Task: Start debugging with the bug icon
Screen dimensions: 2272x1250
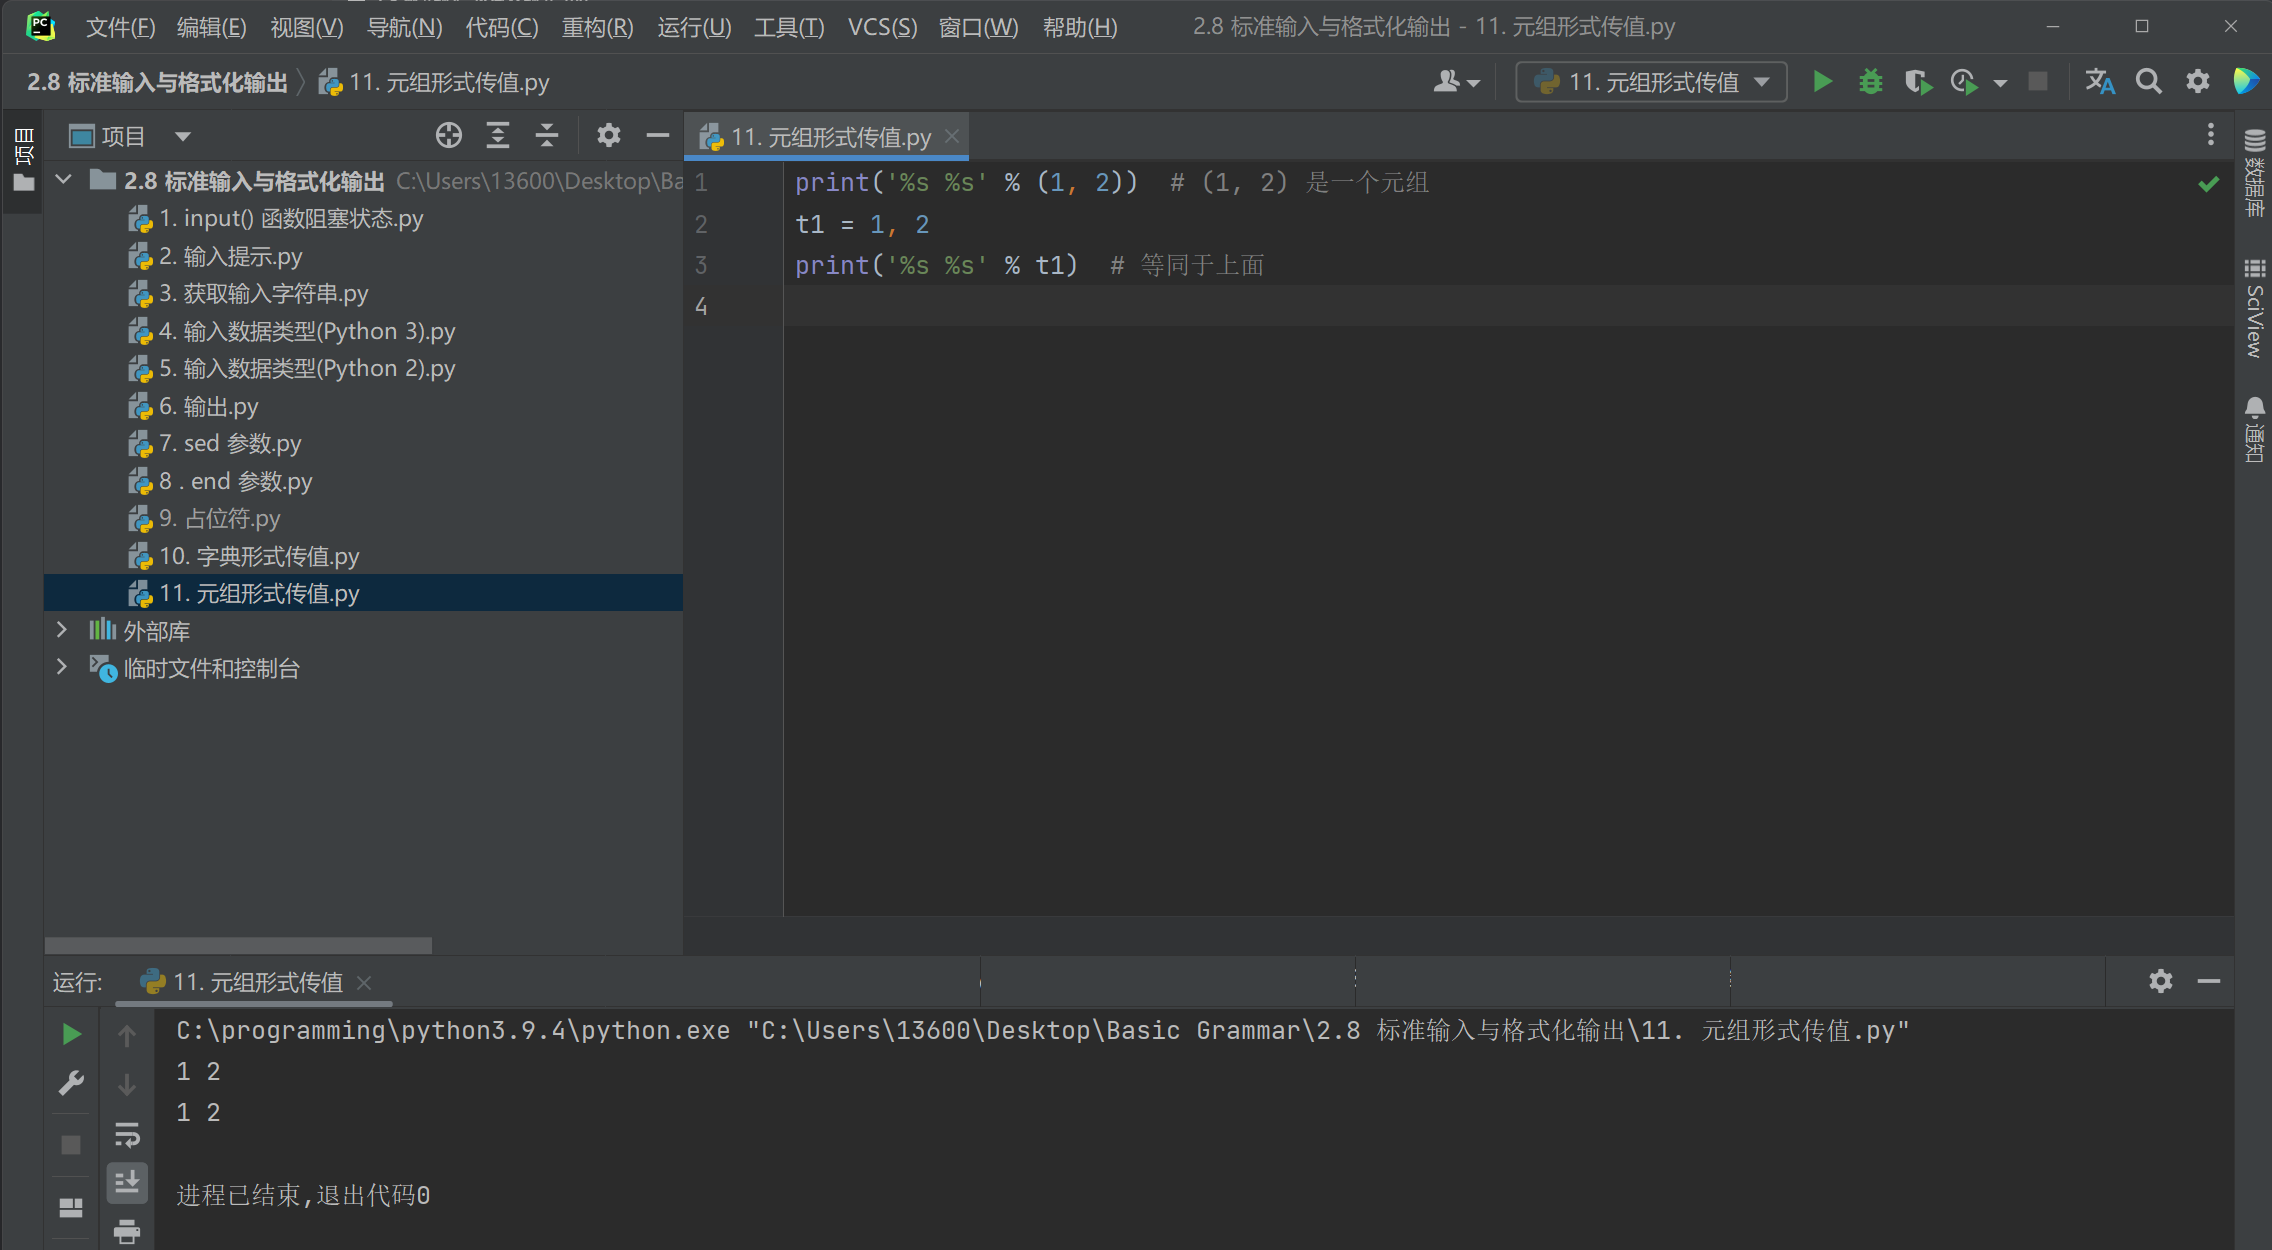Action: (1870, 81)
